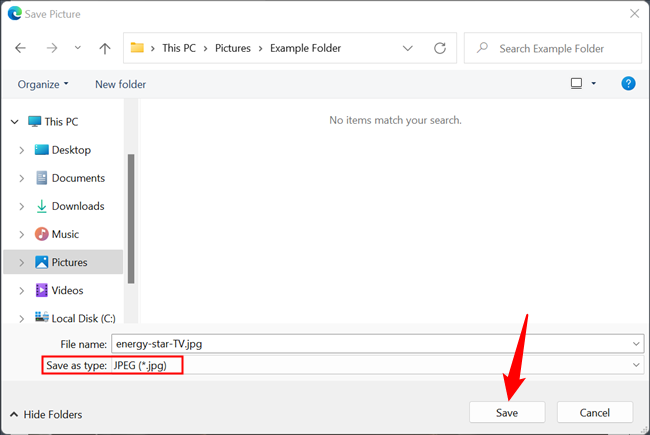Click the Videos icon in tree
Viewport: 650px width, 435px height.
[x=41, y=290]
